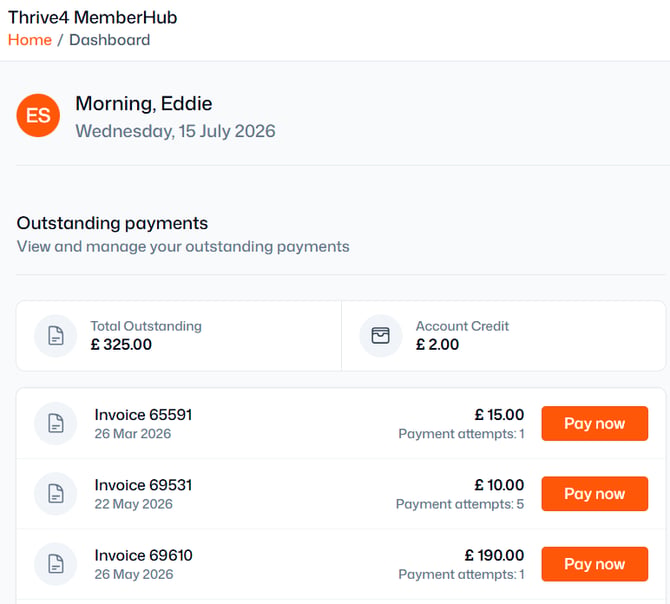Open the Invoice 69610 title
The height and width of the screenshot is (604, 670).
144,555
